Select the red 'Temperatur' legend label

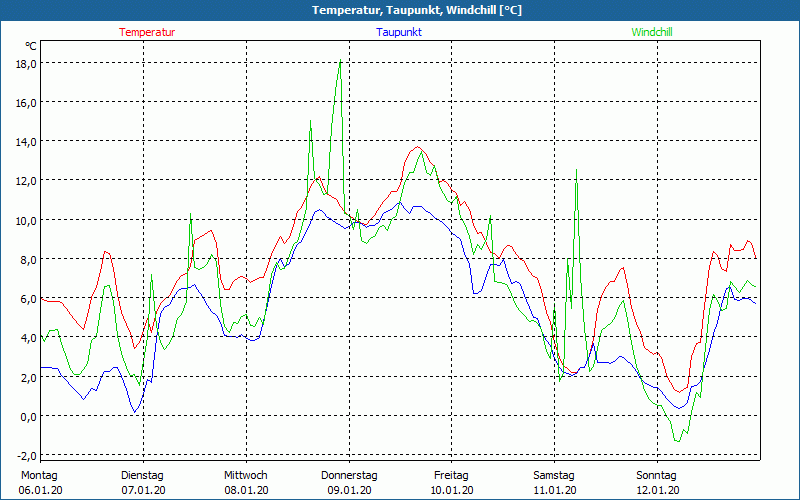point(147,32)
